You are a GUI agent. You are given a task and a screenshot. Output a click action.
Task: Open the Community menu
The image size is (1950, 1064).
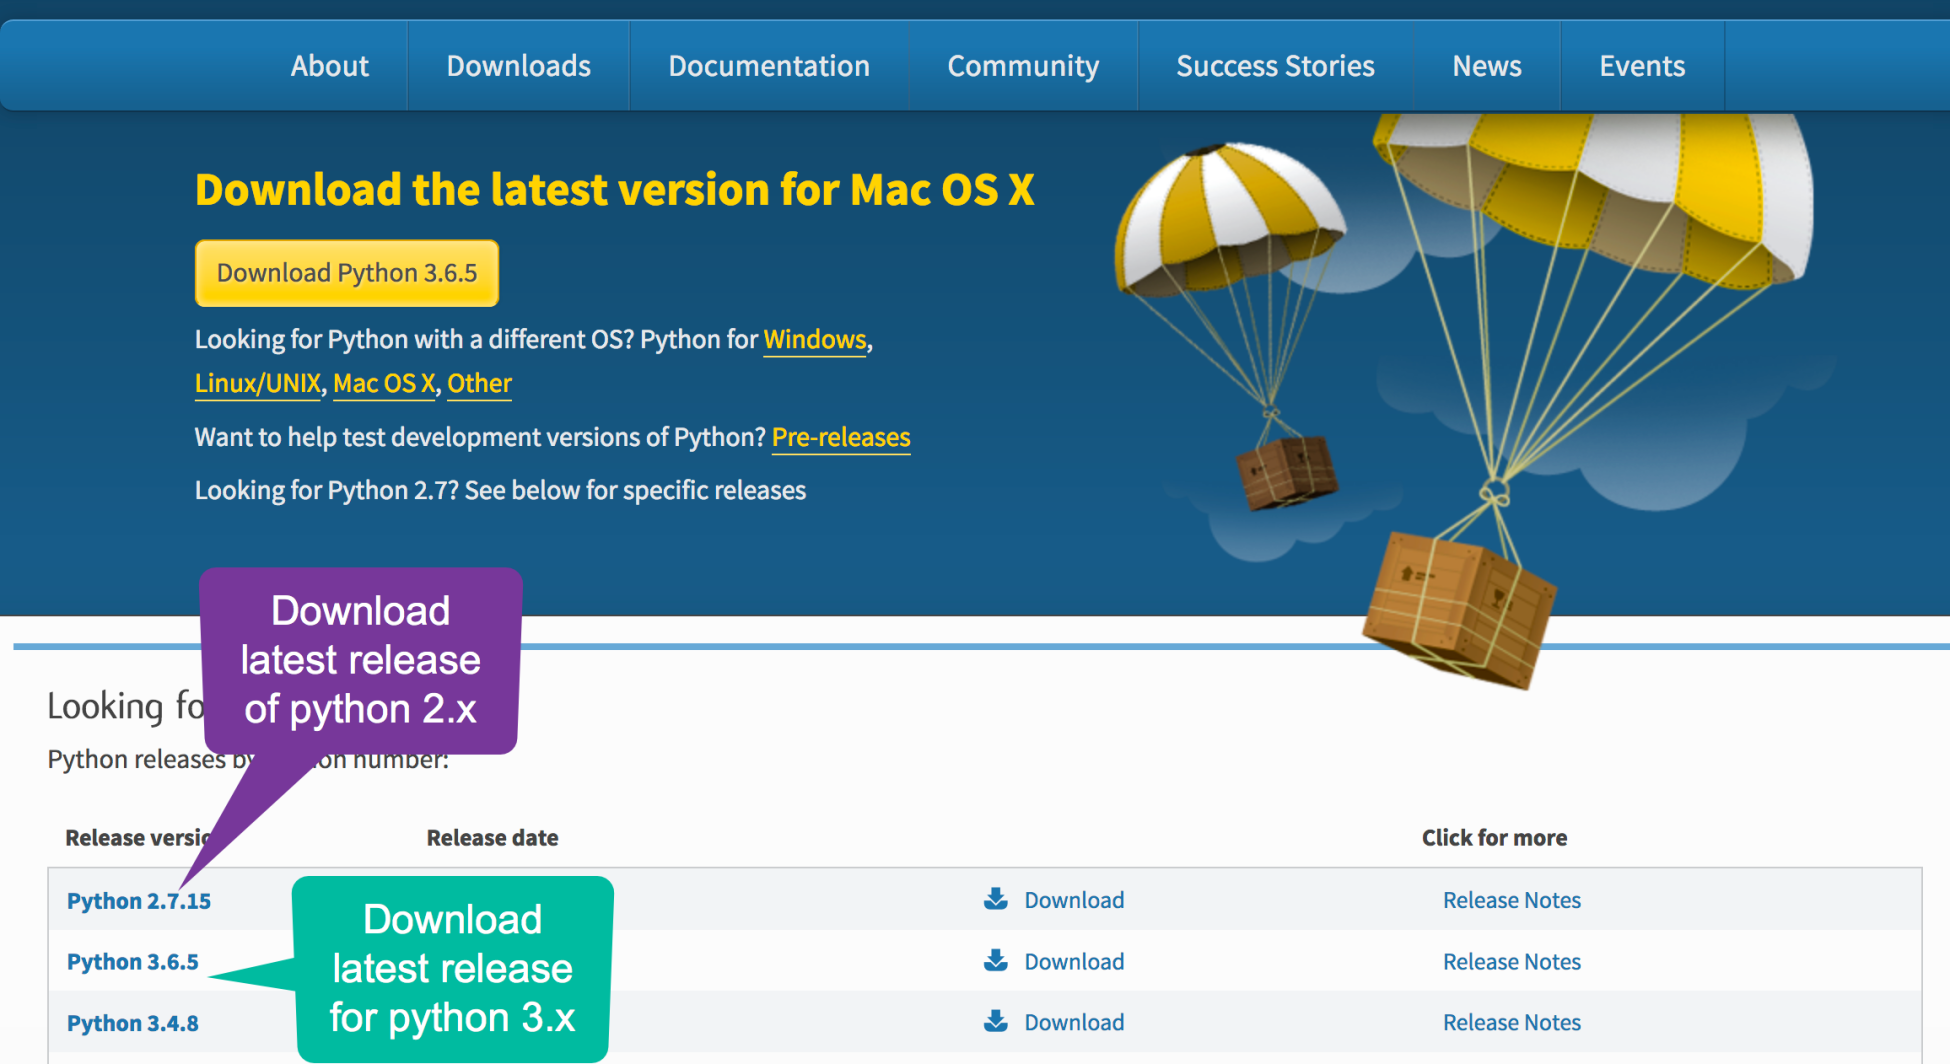tap(1023, 66)
